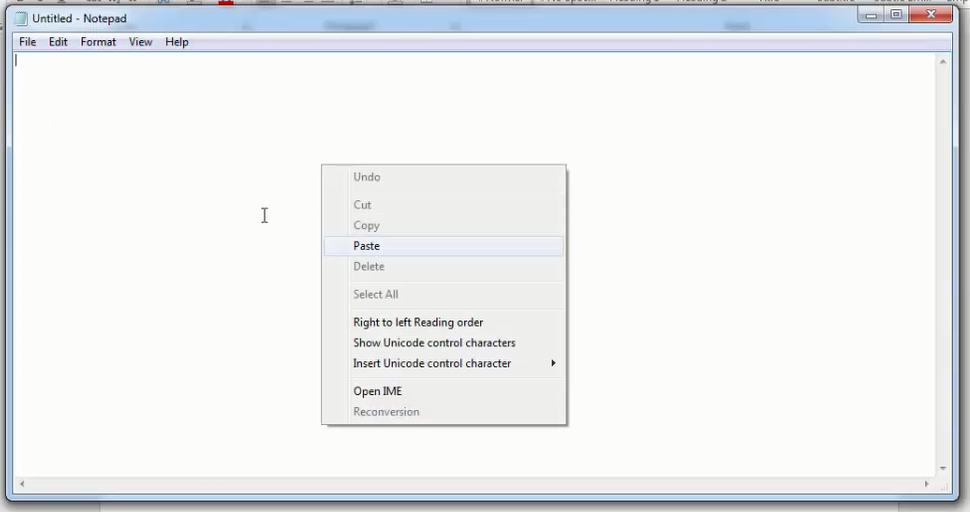
Task: Click the horizontal scrollbar left arrow
Action: [22, 484]
